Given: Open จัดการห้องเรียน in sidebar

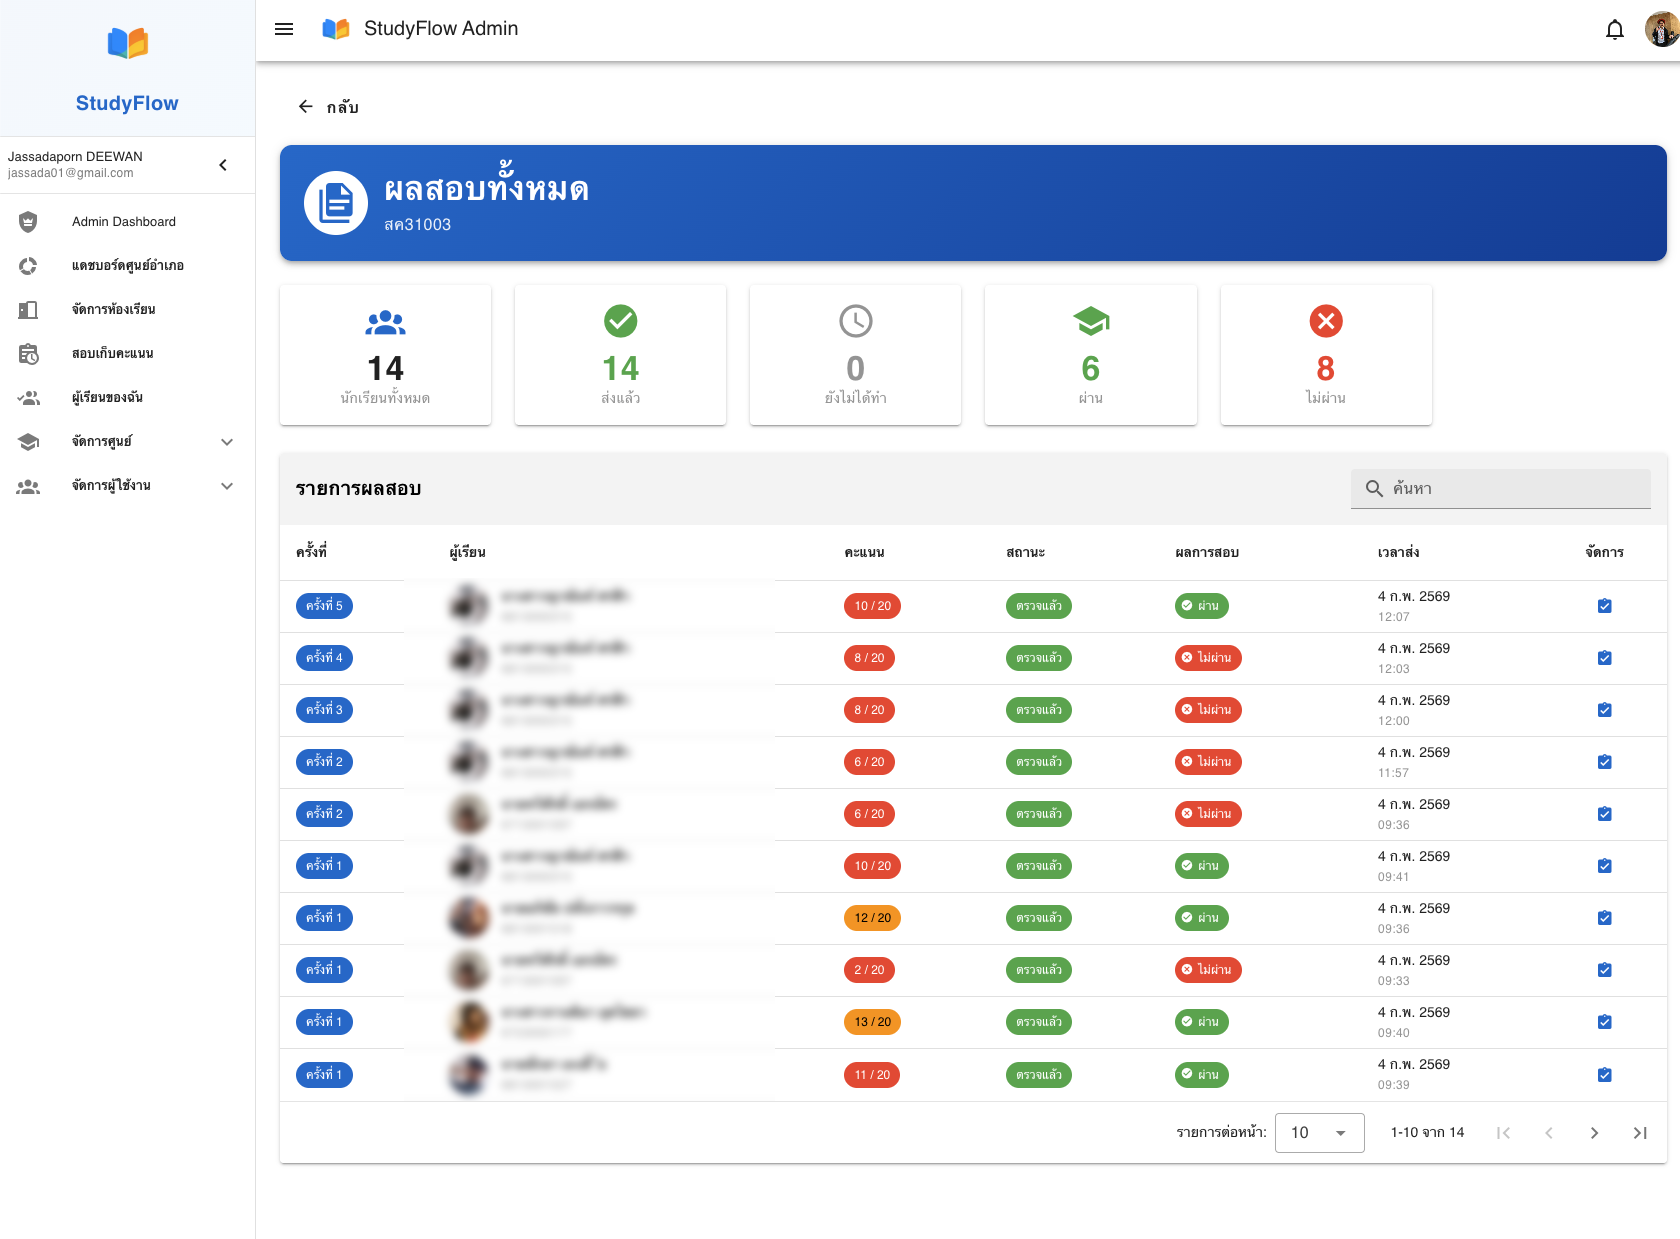Looking at the screenshot, I should [114, 310].
